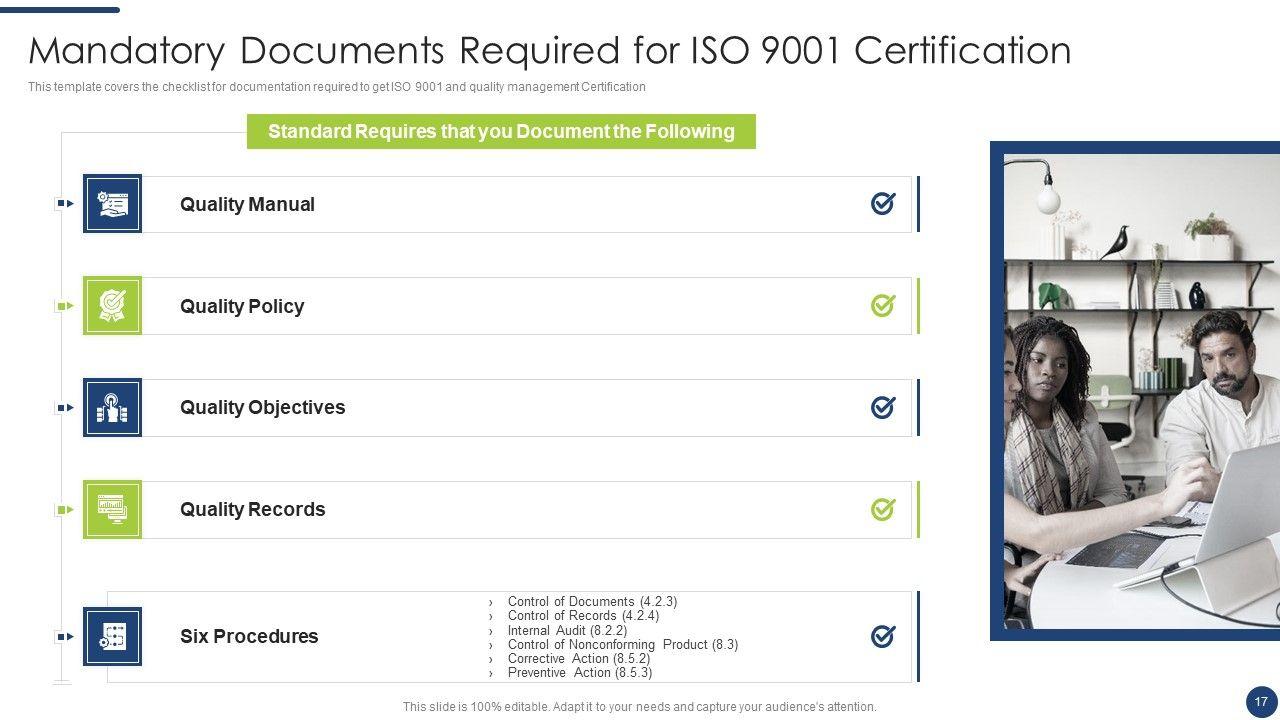Click the office meeting photo

[1141, 391]
